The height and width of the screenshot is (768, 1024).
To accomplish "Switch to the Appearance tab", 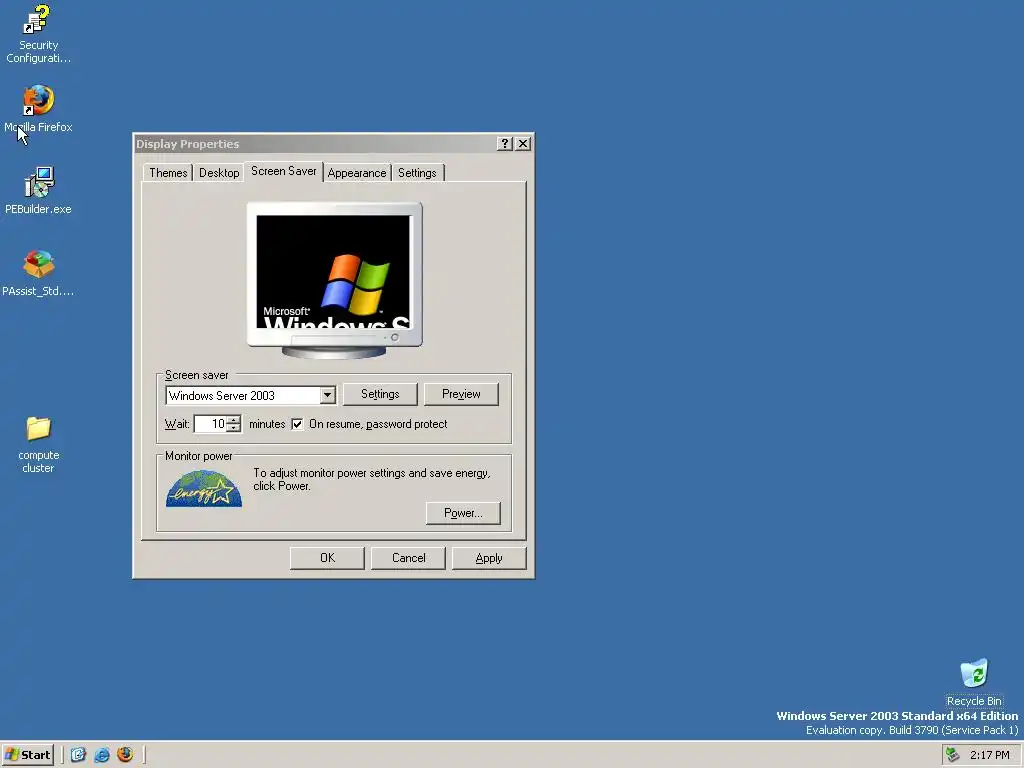I will (357, 173).
